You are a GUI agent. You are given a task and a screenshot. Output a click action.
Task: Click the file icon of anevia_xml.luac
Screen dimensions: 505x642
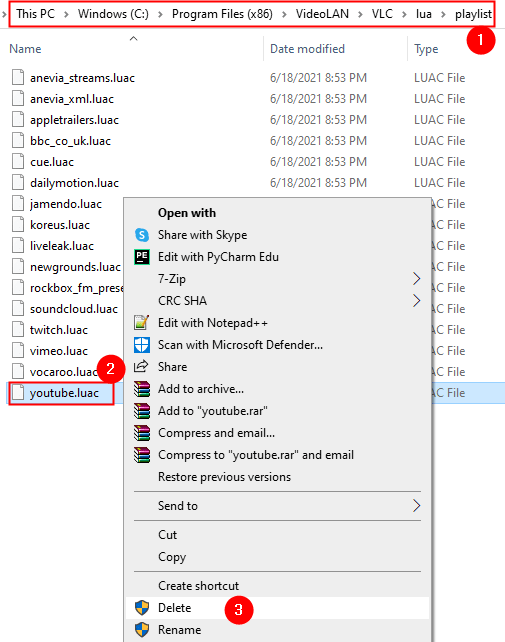(x=18, y=98)
